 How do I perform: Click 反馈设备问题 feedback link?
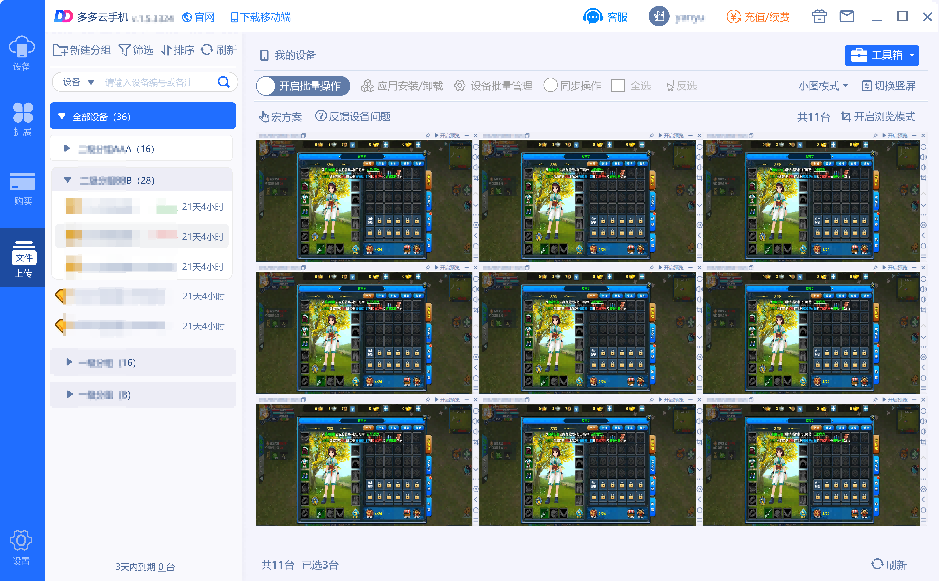(x=353, y=116)
